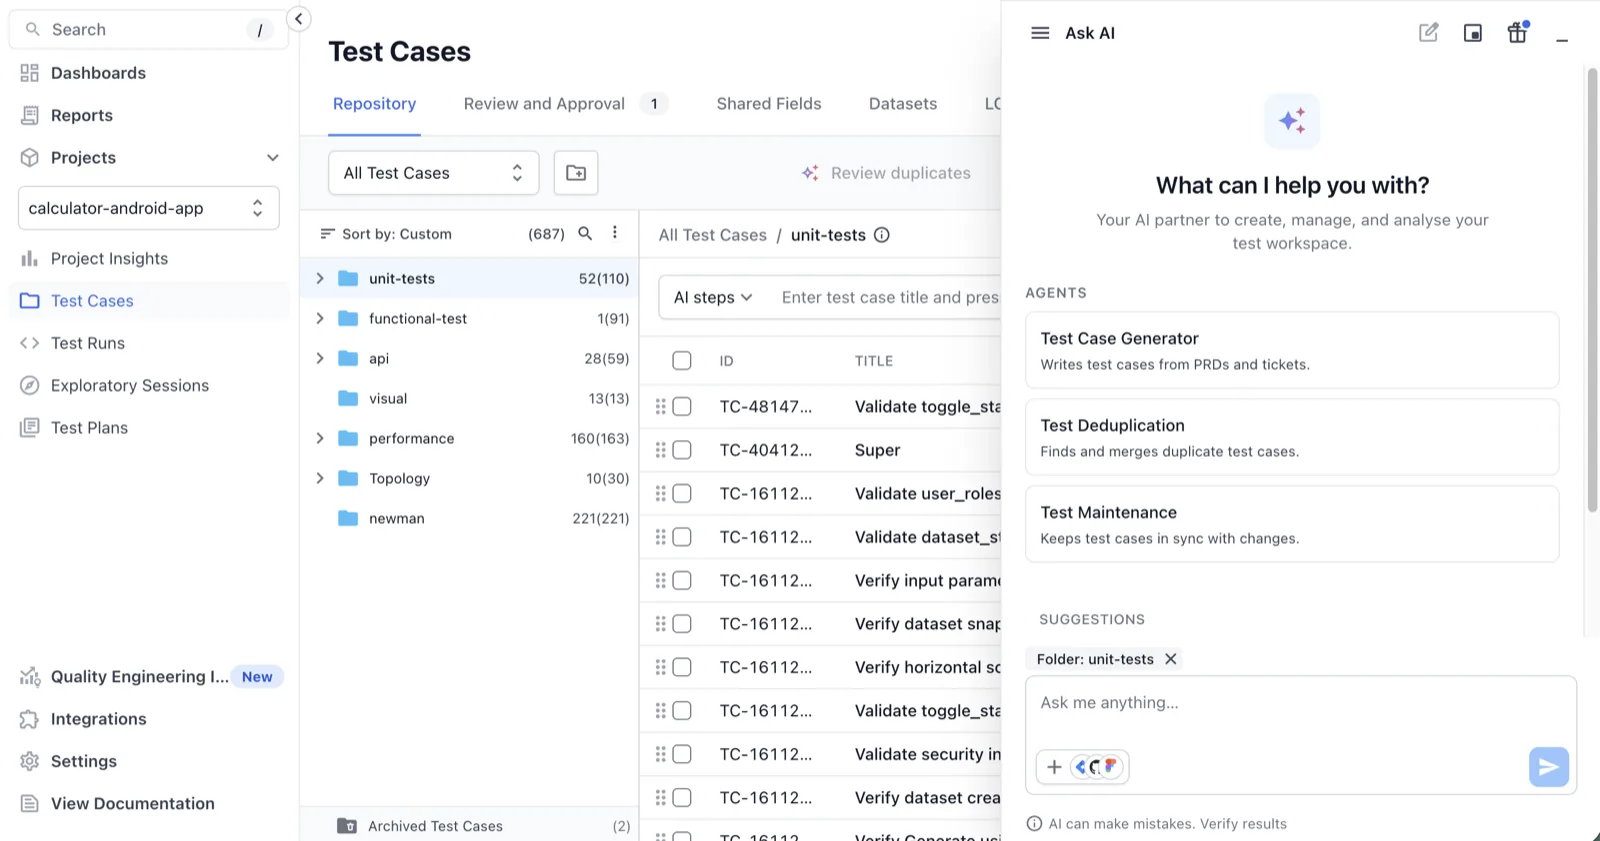The width and height of the screenshot is (1600, 841).
Task: Switch to the Review and Approval tab
Action: click(x=565, y=104)
